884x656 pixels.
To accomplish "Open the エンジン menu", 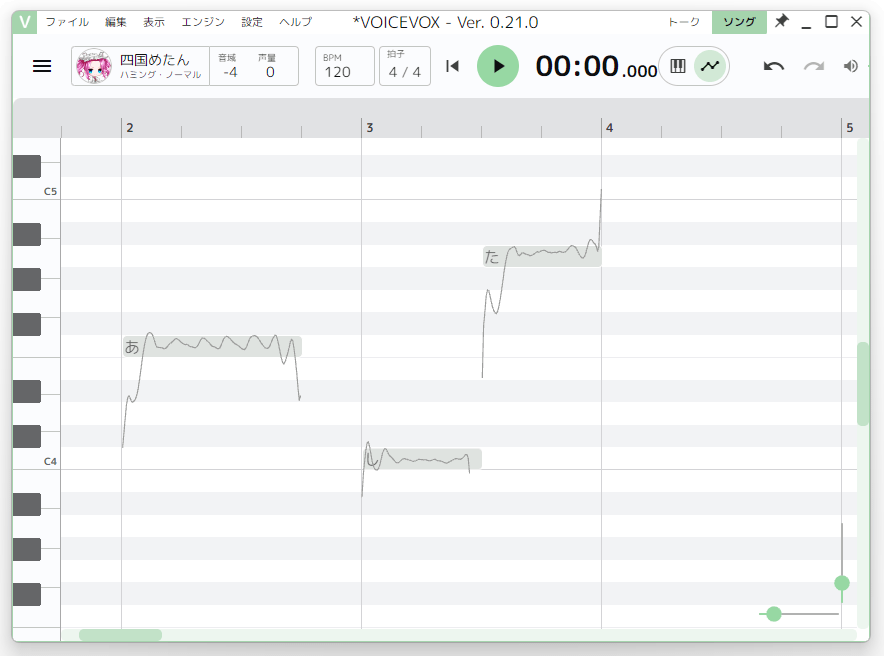I will point(203,22).
